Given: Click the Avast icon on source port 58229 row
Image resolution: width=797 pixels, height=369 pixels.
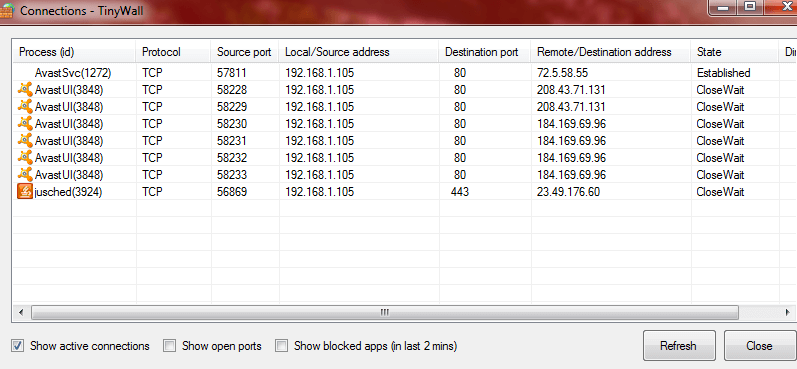Looking at the screenshot, I should (x=25, y=106).
